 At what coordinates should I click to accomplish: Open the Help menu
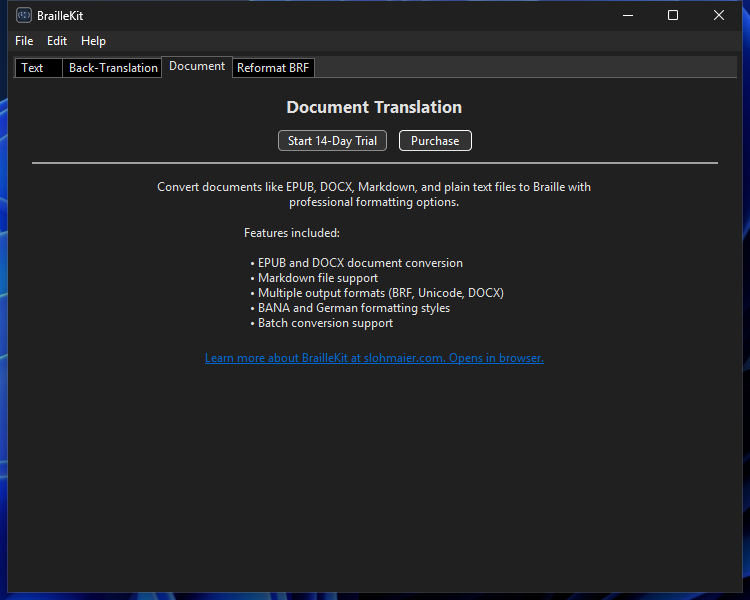coord(93,41)
